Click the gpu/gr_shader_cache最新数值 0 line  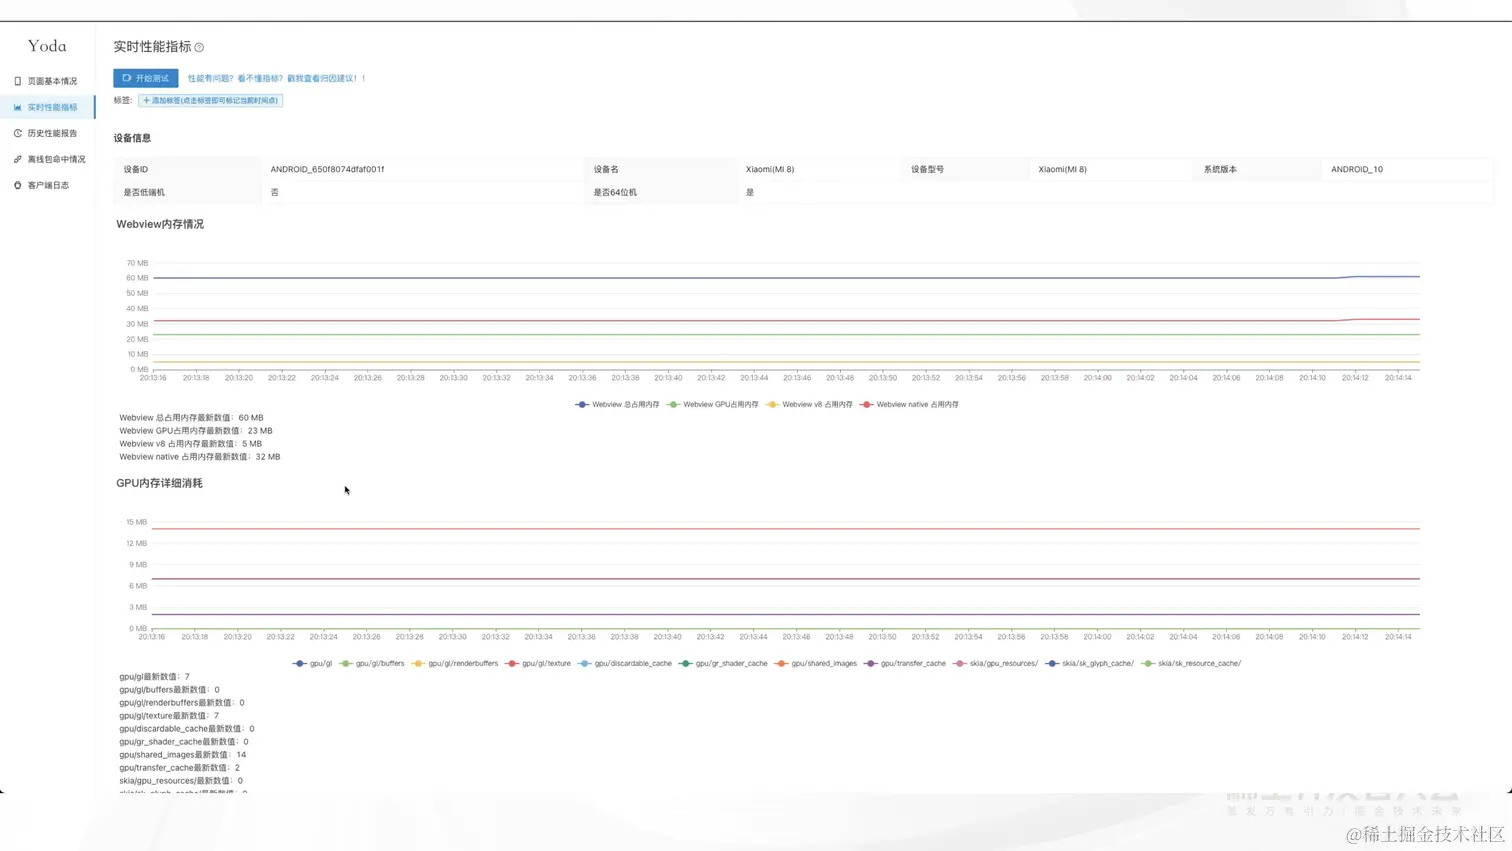(183, 742)
